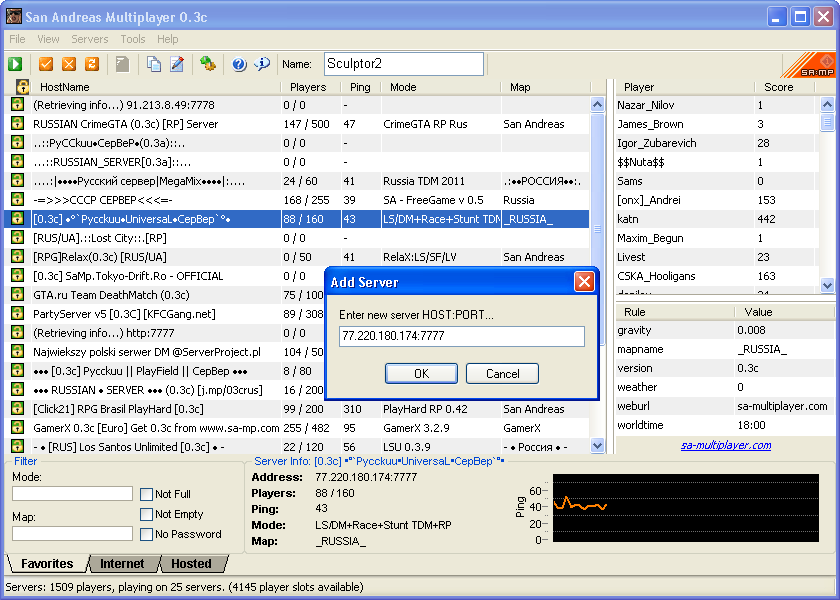The width and height of the screenshot is (840, 600).
Task: Click the Name field containing Sculptor2
Action: 404,64
